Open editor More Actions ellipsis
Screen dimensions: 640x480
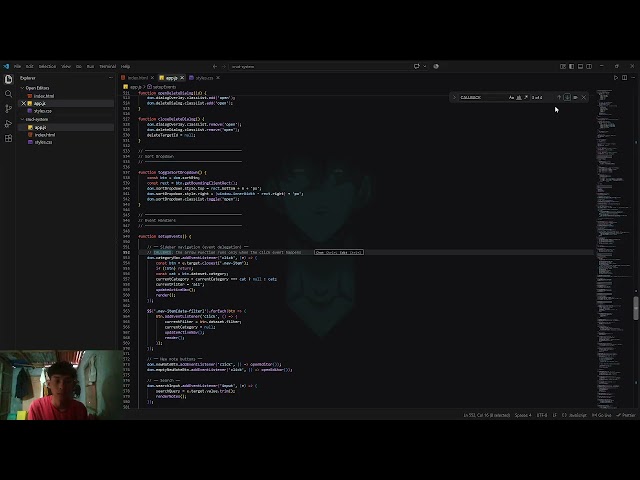pos(633,78)
